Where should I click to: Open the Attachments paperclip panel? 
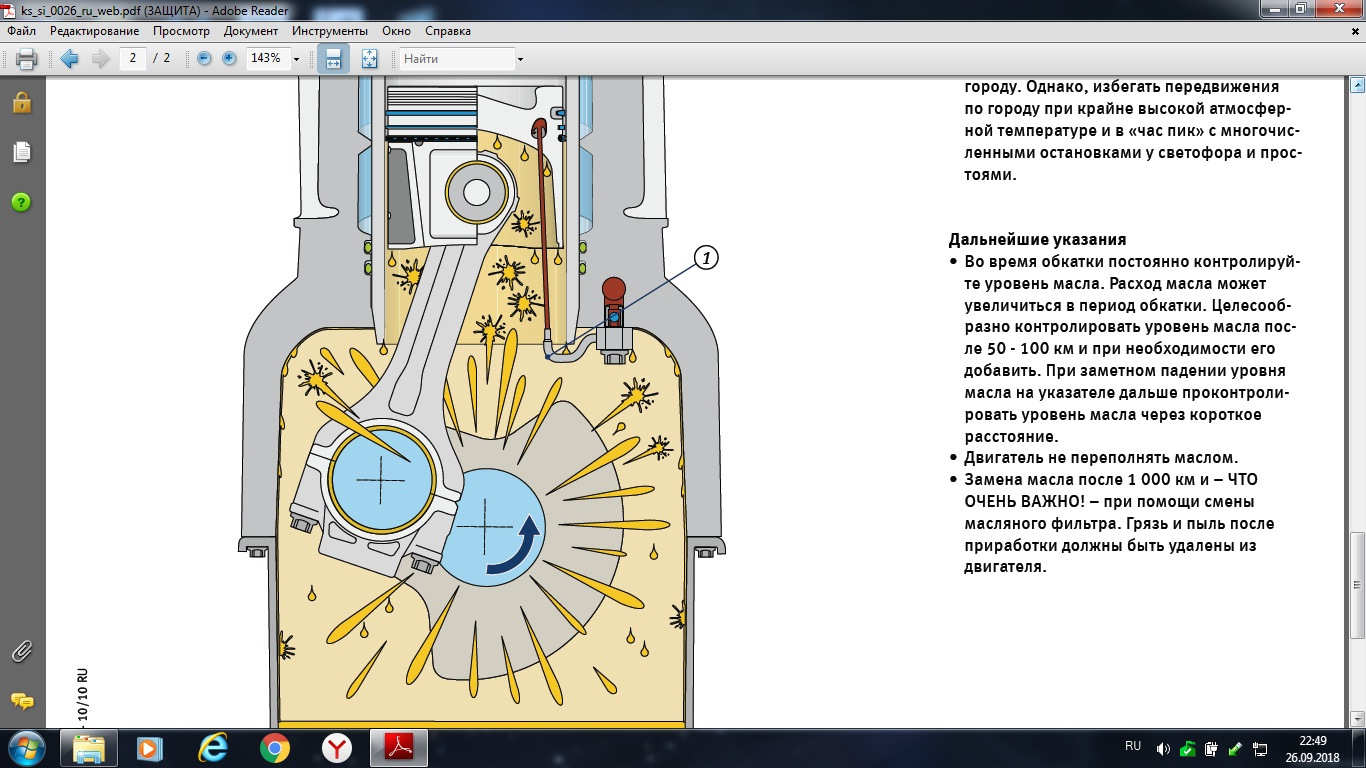[x=21, y=652]
